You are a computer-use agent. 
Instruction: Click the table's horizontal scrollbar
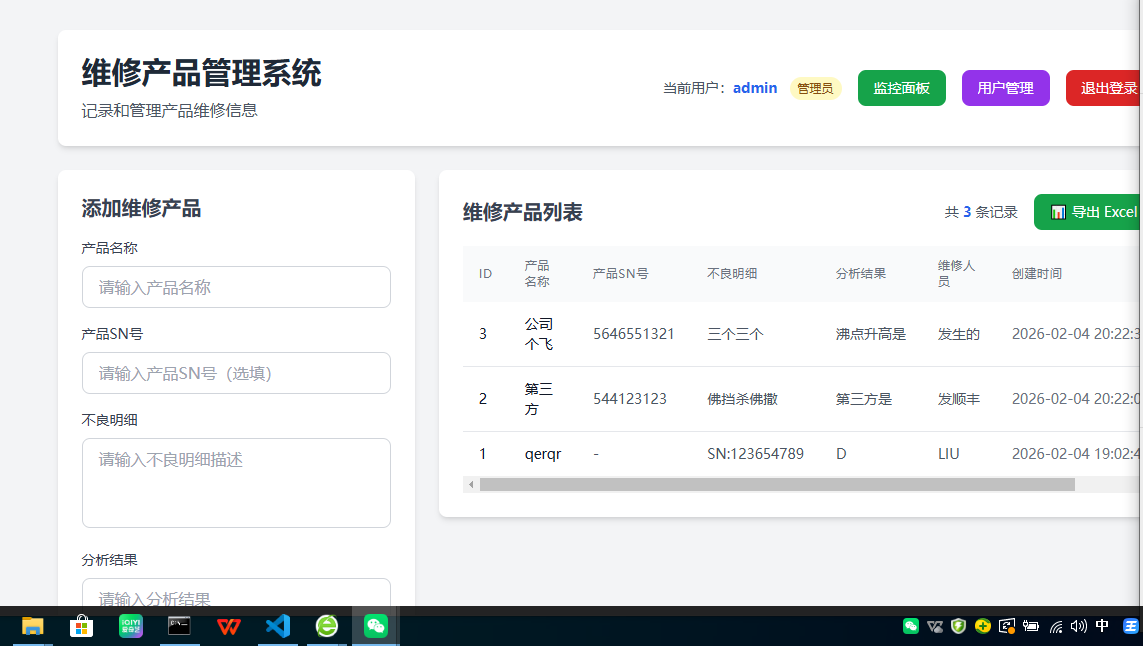[x=779, y=484]
